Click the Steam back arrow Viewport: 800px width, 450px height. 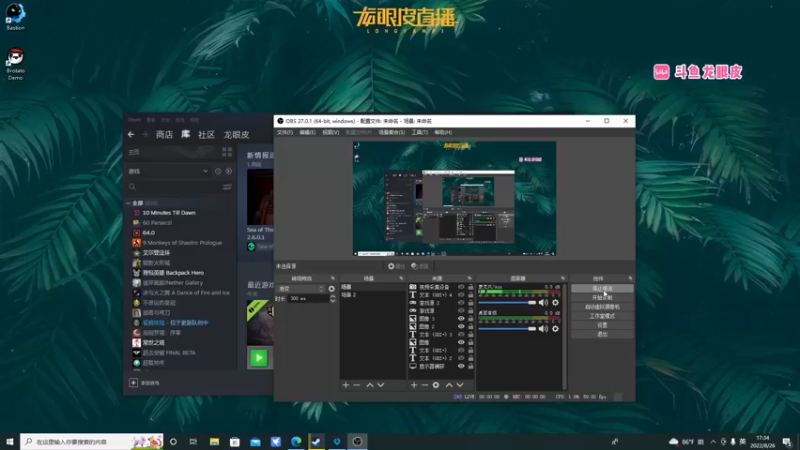click(x=131, y=134)
